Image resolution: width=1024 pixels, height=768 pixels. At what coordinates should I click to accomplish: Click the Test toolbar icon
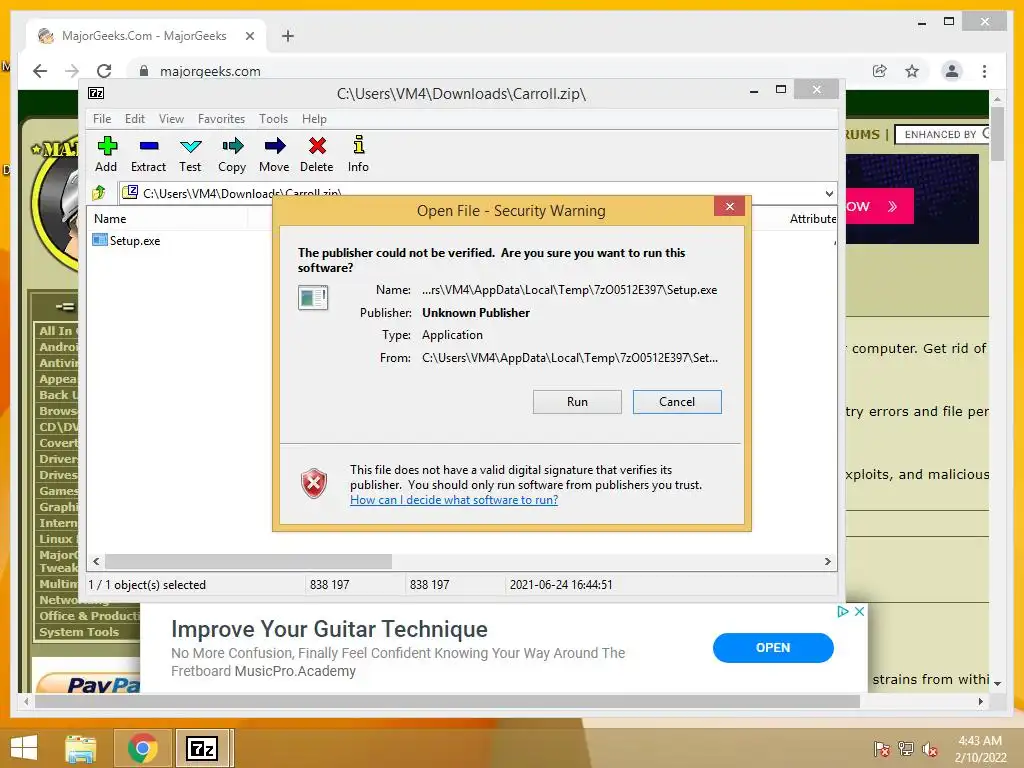pyautogui.click(x=191, y=146)
